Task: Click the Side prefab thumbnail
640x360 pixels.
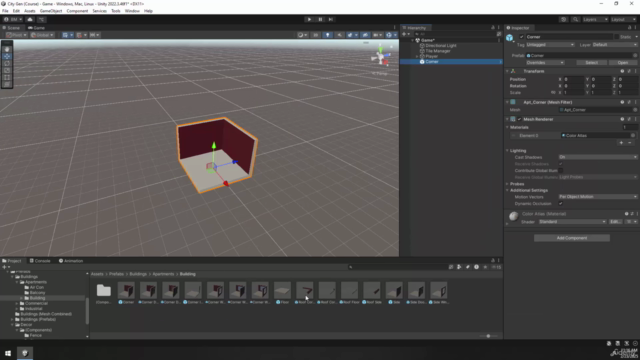Action: click(x=394, y=290)
